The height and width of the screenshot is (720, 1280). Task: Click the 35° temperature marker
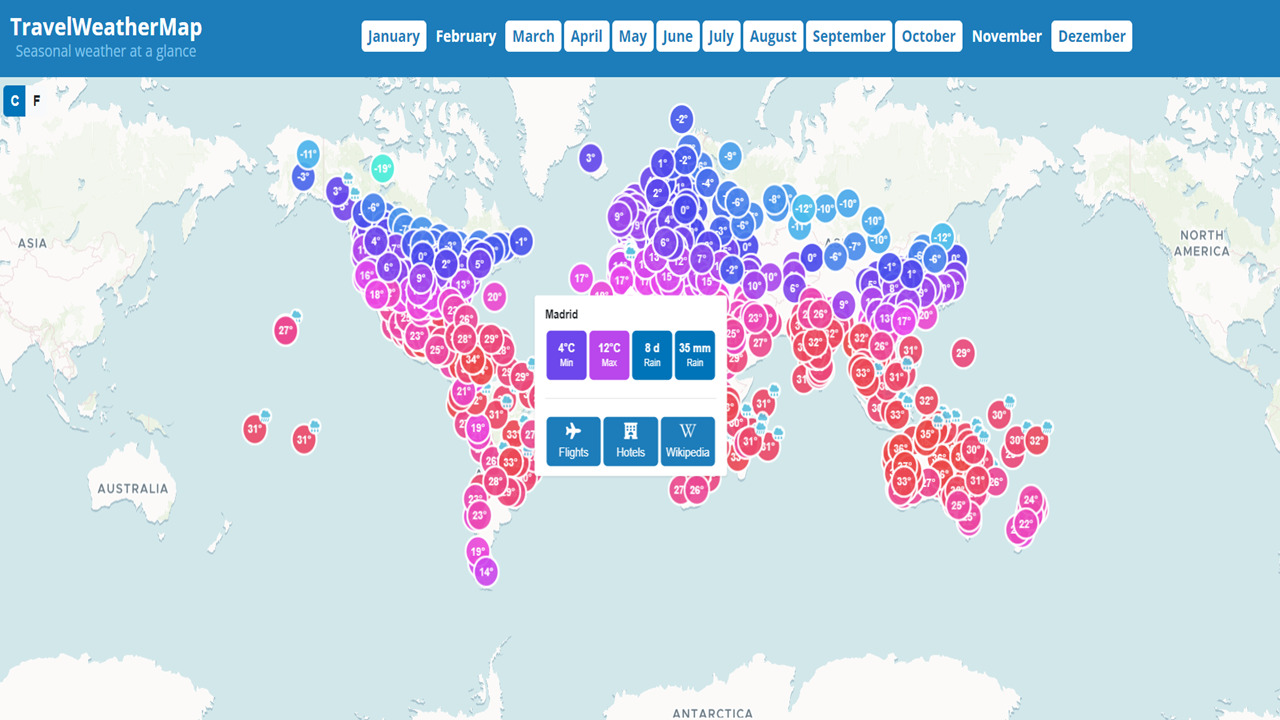point(927,435)
